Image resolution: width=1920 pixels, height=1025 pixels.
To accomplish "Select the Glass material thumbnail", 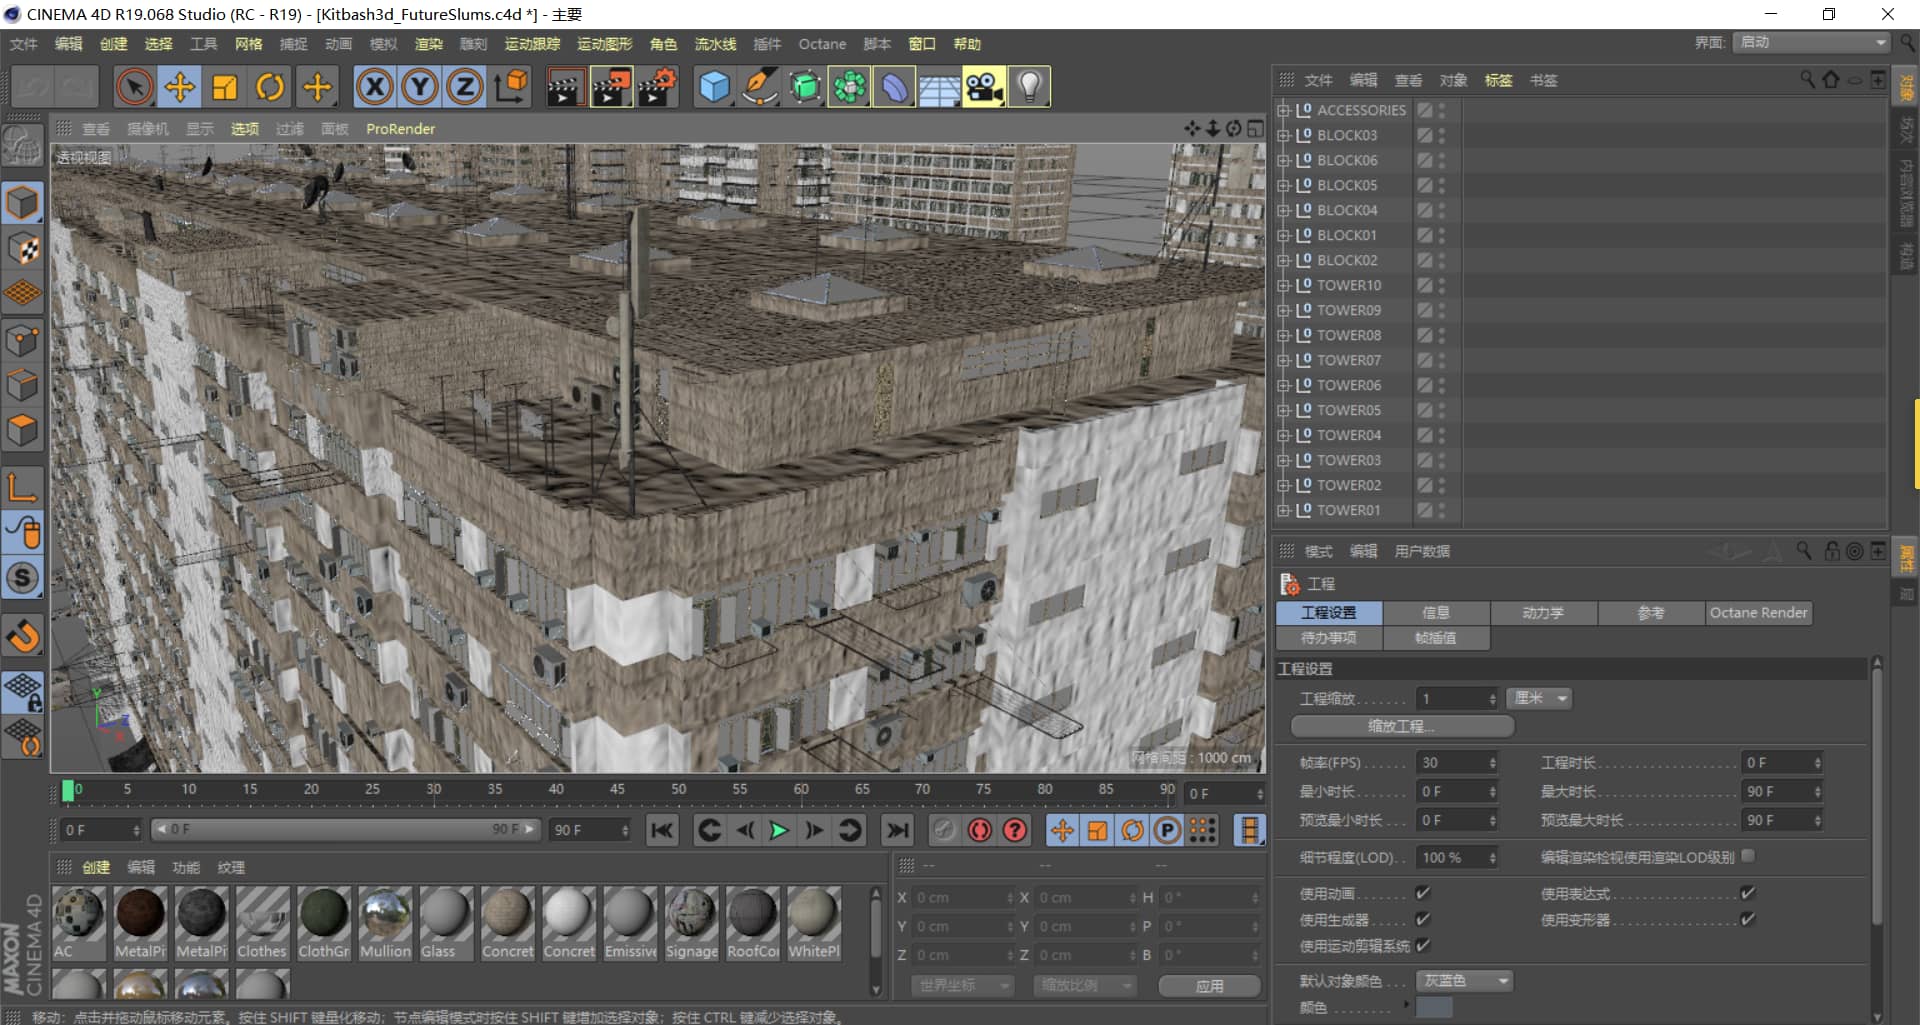I will (x=445, y=923).
